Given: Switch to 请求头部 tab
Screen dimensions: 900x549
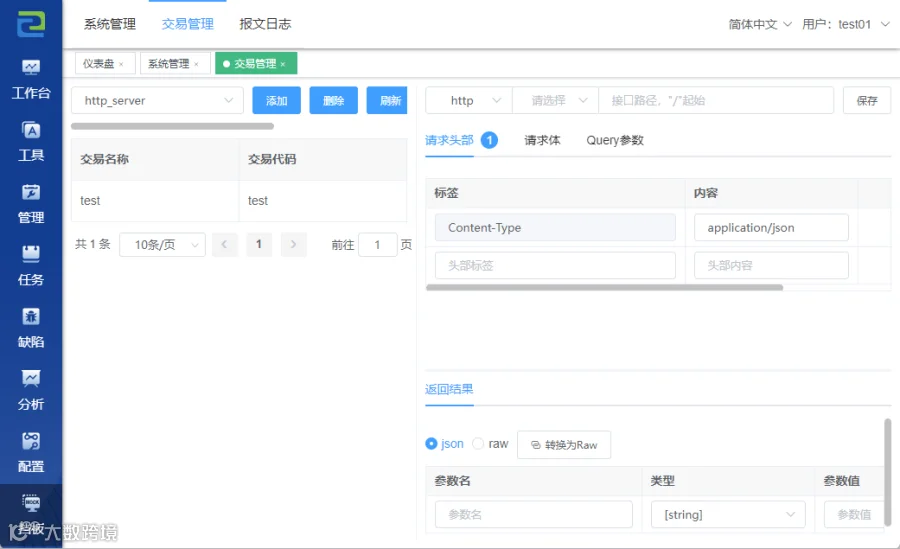Looking at the screenshot, I should [x=449, y=140].
